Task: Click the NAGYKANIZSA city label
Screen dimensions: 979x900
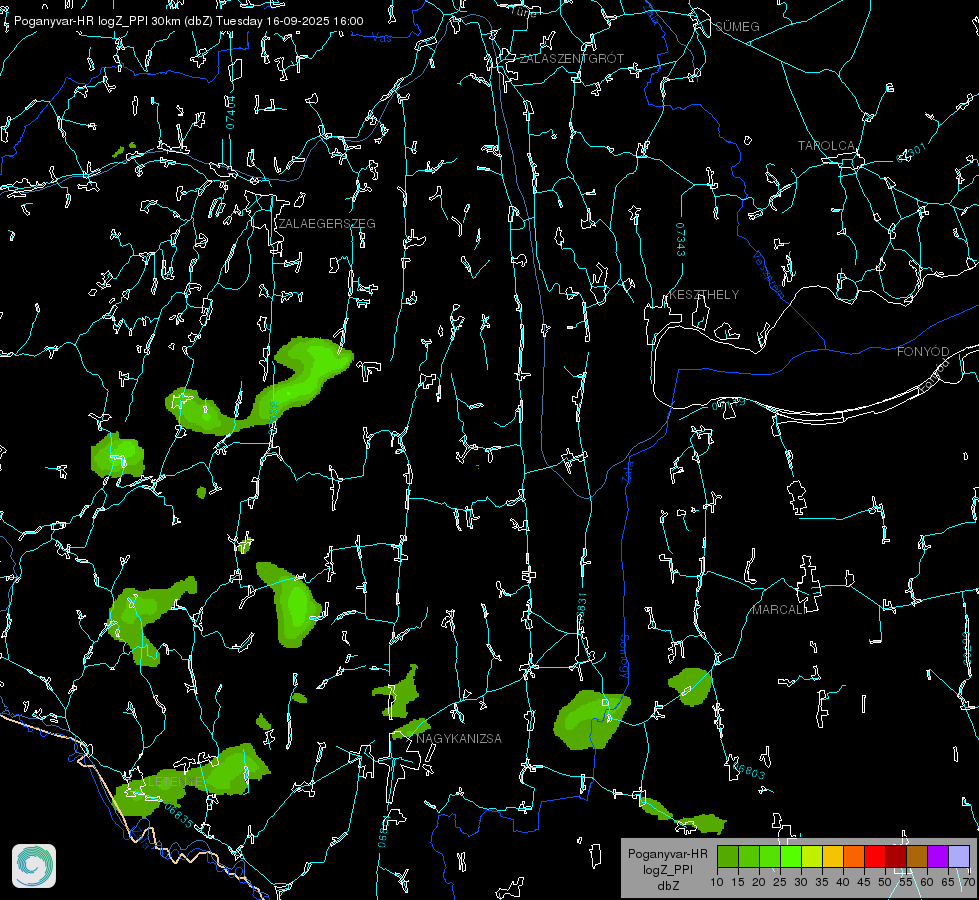Action: (x=459, y=739)
